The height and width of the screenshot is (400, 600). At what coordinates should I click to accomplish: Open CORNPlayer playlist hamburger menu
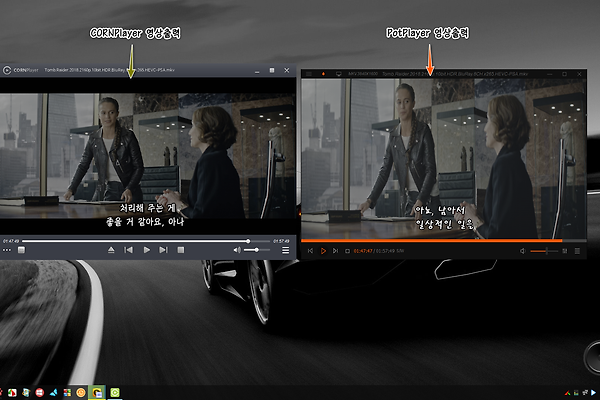286,249
